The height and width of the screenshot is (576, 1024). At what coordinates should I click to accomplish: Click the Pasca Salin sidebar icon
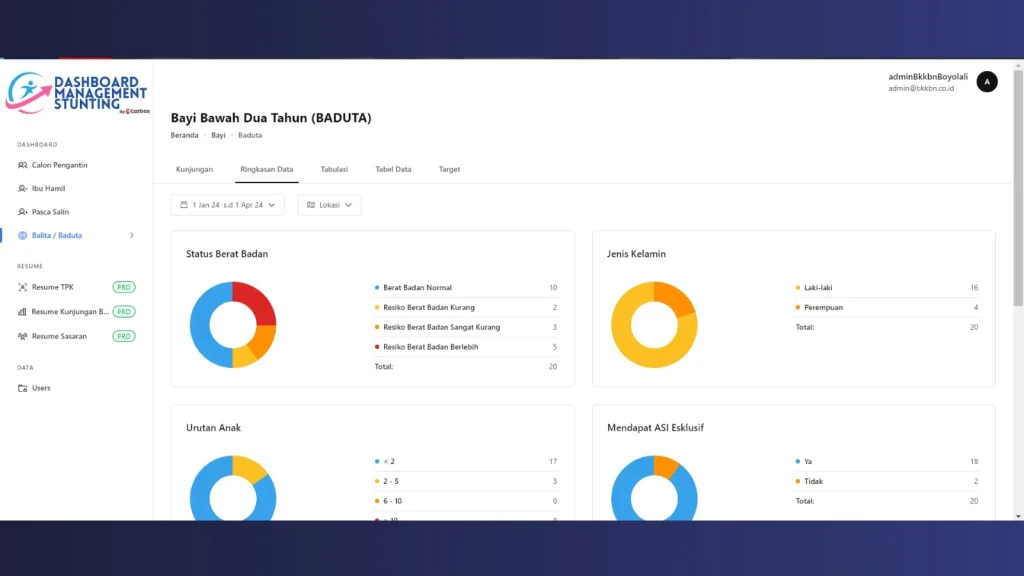23,212
